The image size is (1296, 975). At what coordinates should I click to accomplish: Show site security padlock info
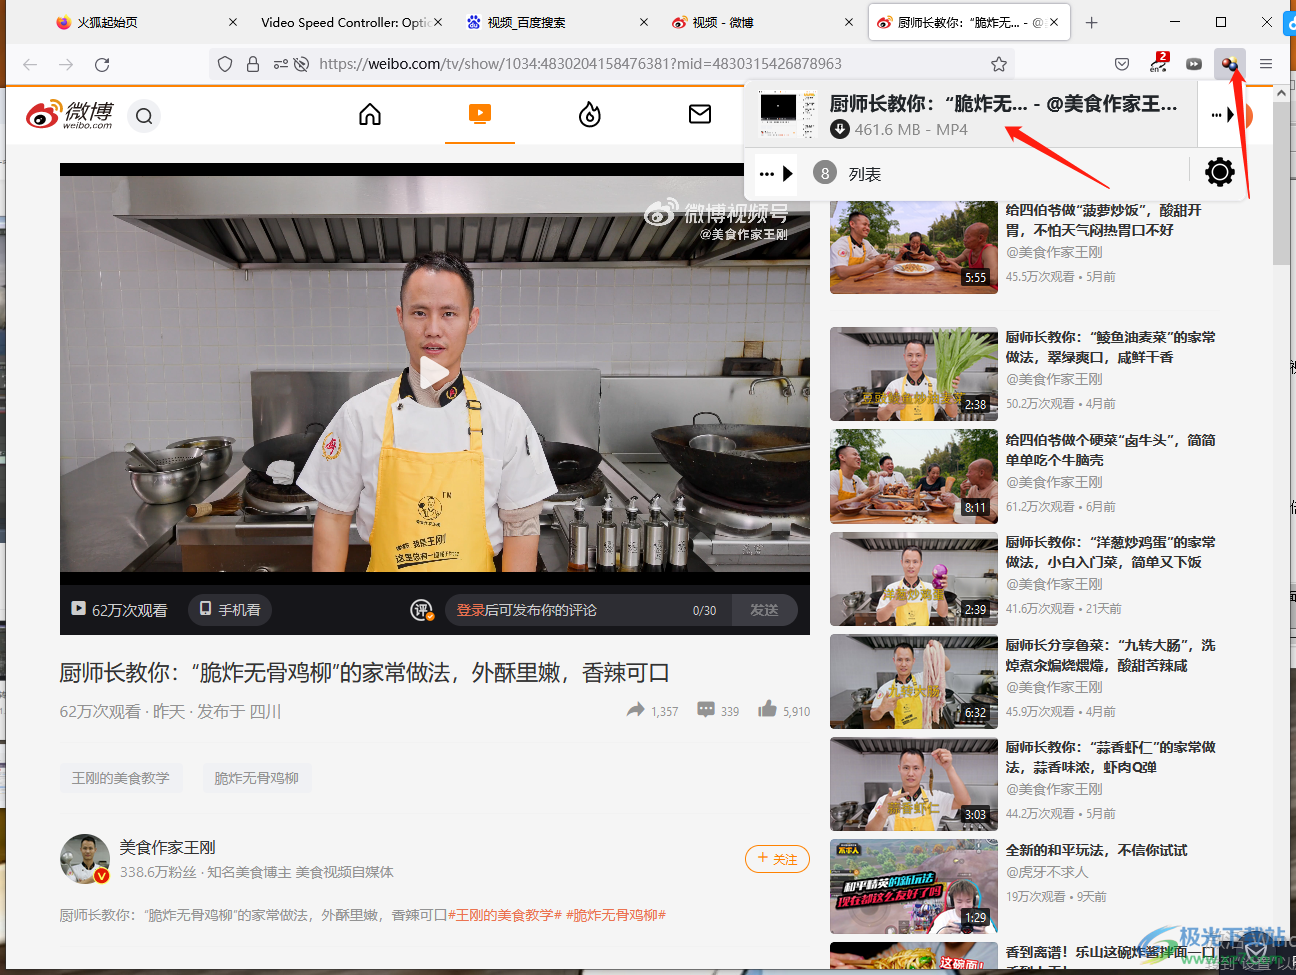pos(253,64)
